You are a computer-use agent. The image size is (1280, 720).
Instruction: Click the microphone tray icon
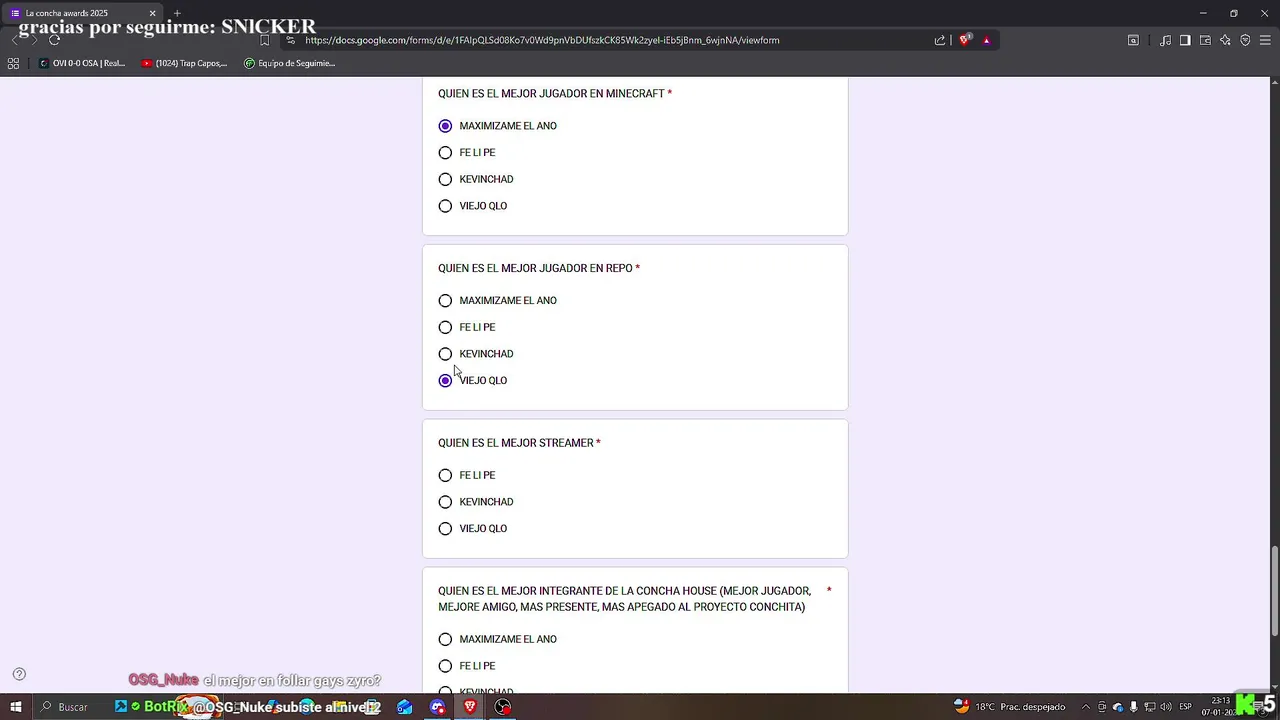1134,707
